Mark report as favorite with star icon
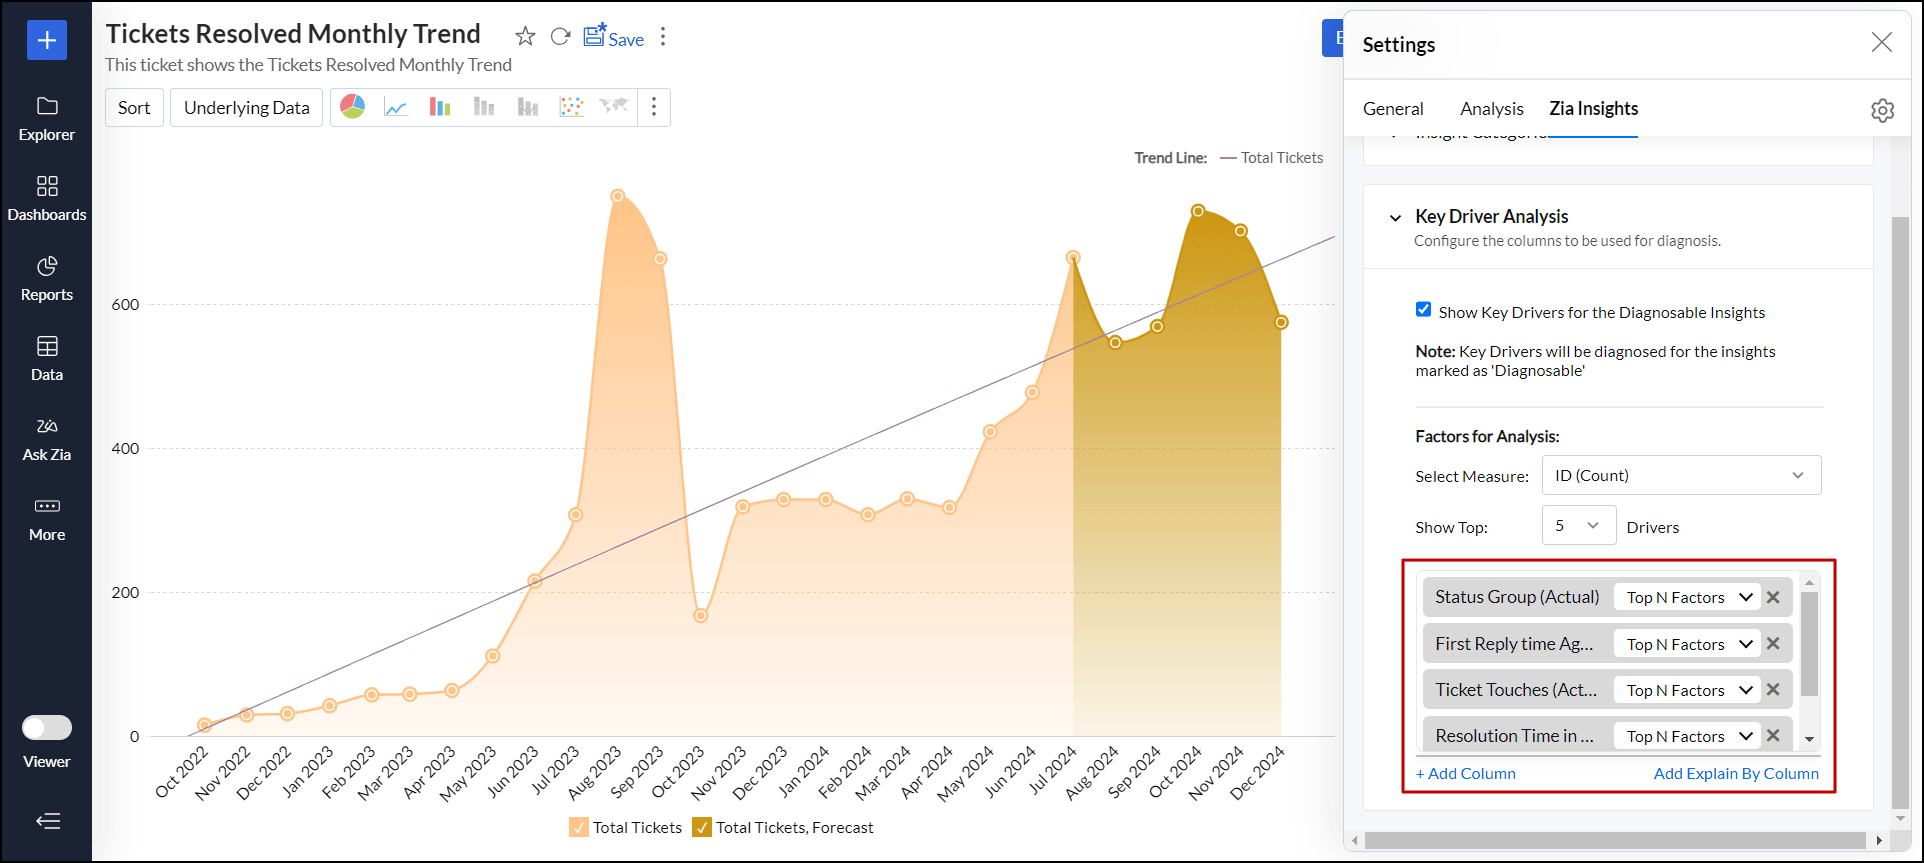The width and height of the screenshot is (1924, 863). [525, 37]
